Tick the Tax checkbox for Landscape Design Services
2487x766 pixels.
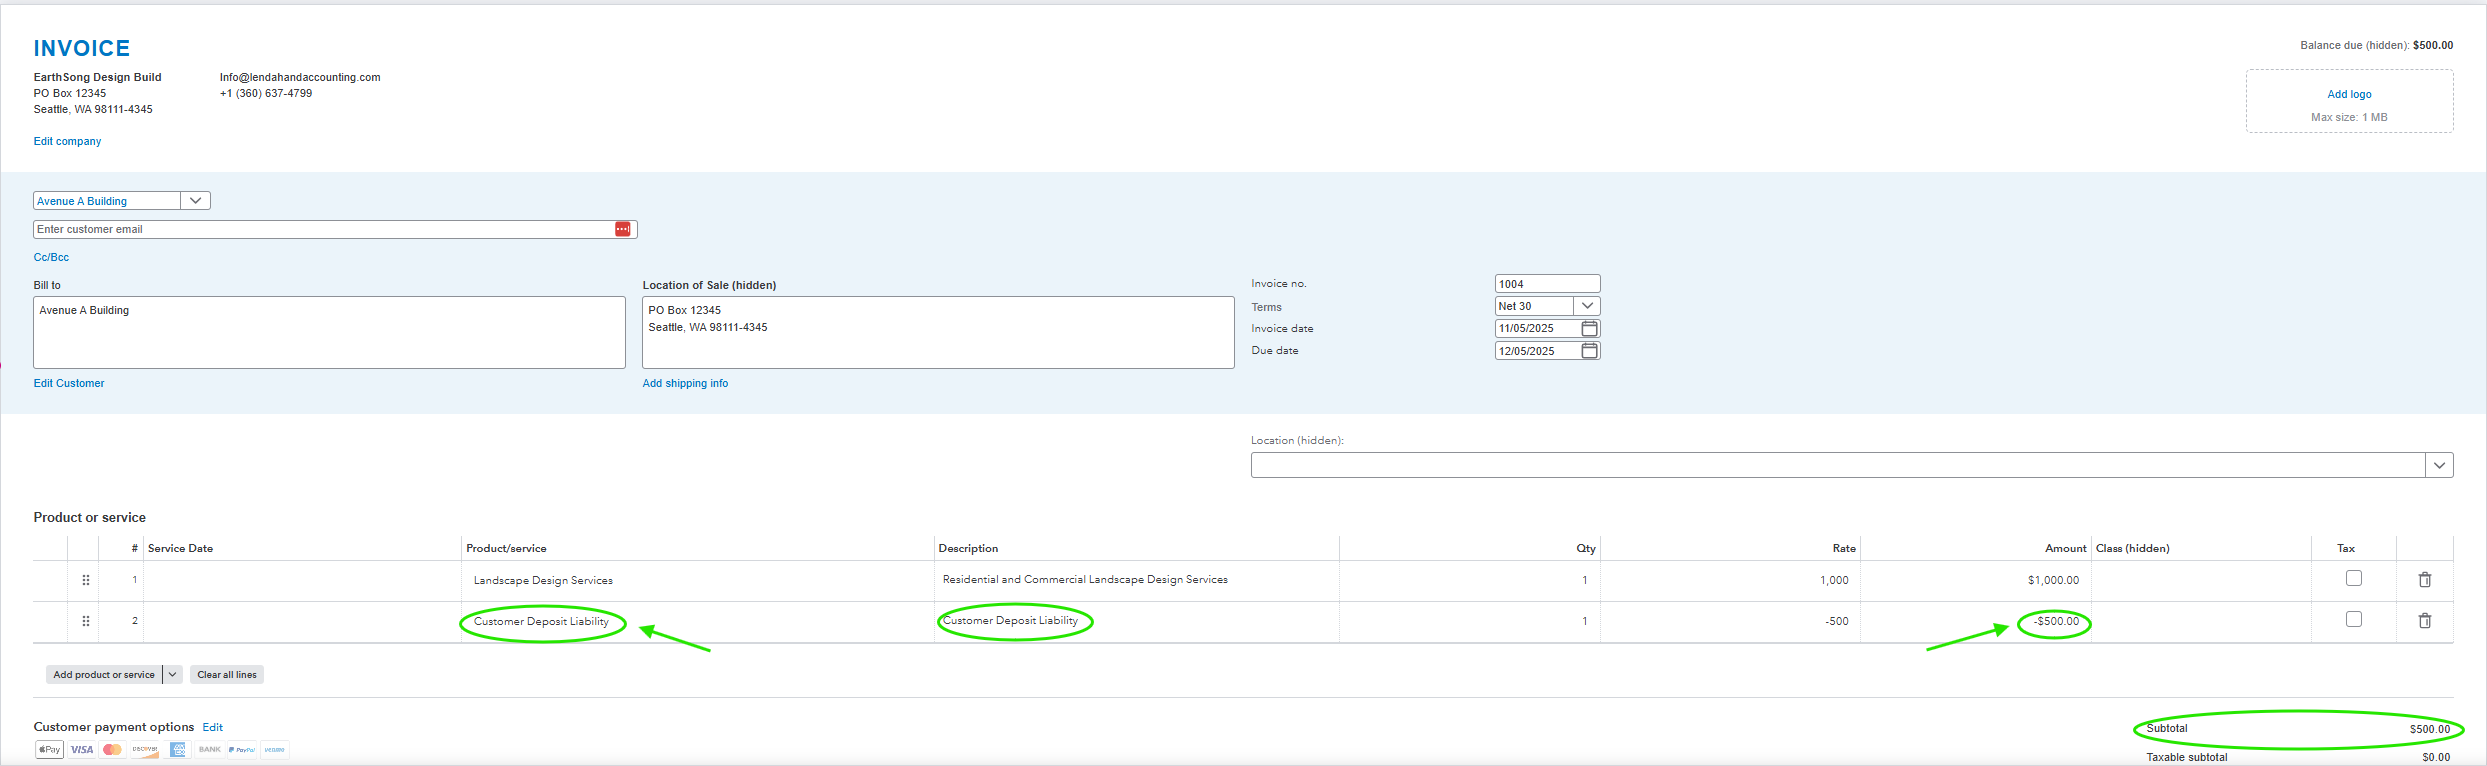[x=2354, y=578]
